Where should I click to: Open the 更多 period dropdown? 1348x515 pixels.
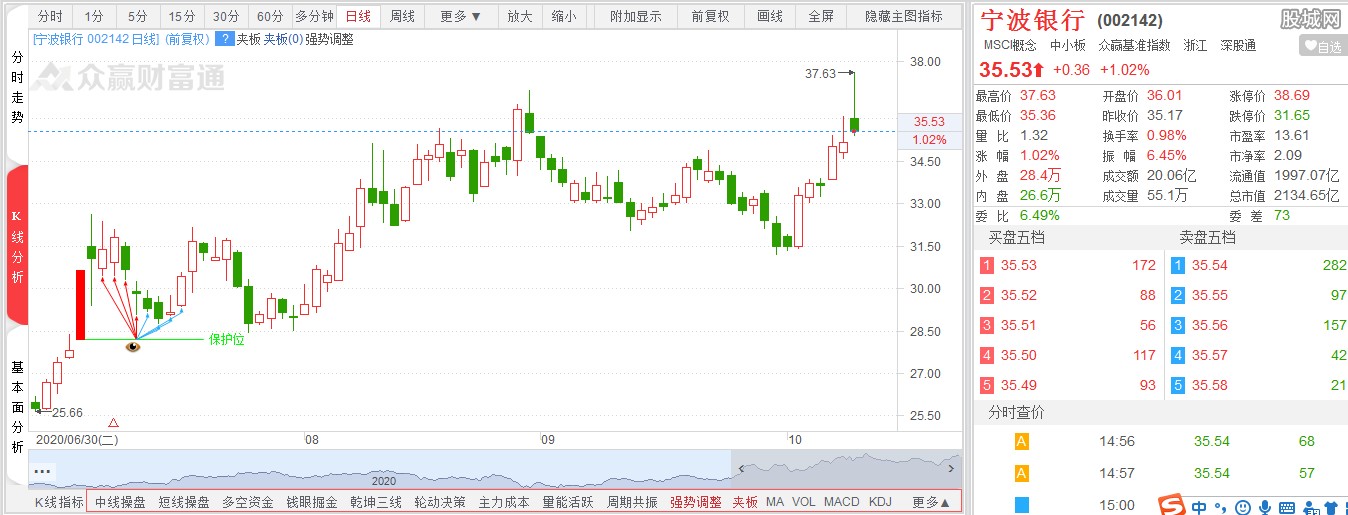point(460,17)
